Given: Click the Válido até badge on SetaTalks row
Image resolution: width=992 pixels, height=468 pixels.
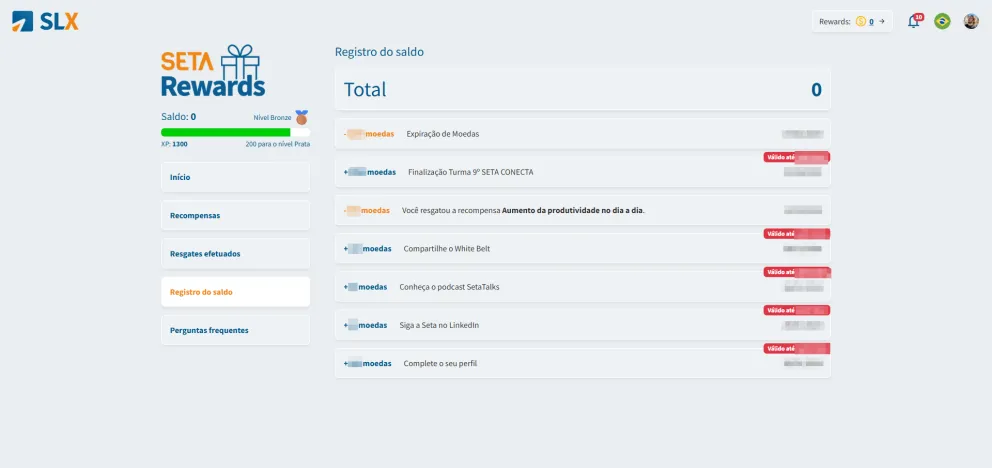Looking at the screenshot, I should (x=797, y=272).
